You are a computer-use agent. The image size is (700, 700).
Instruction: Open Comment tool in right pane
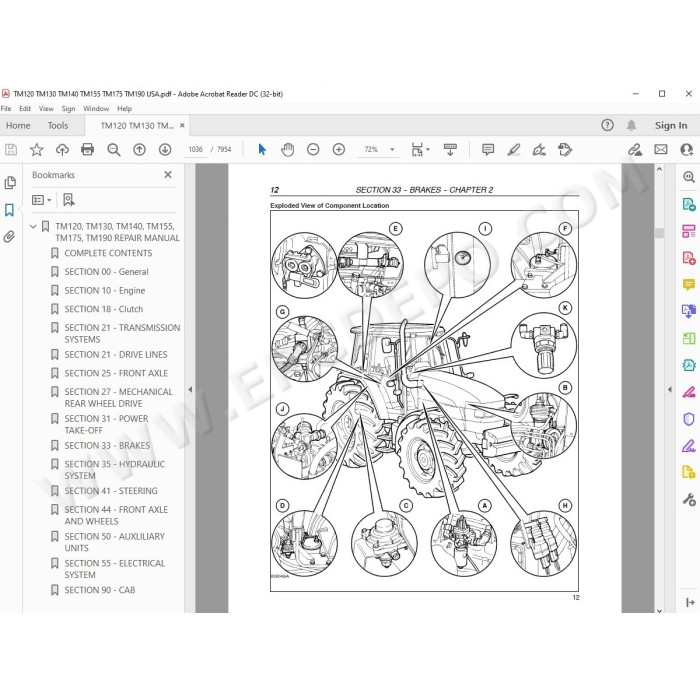(x=689, y=284)
